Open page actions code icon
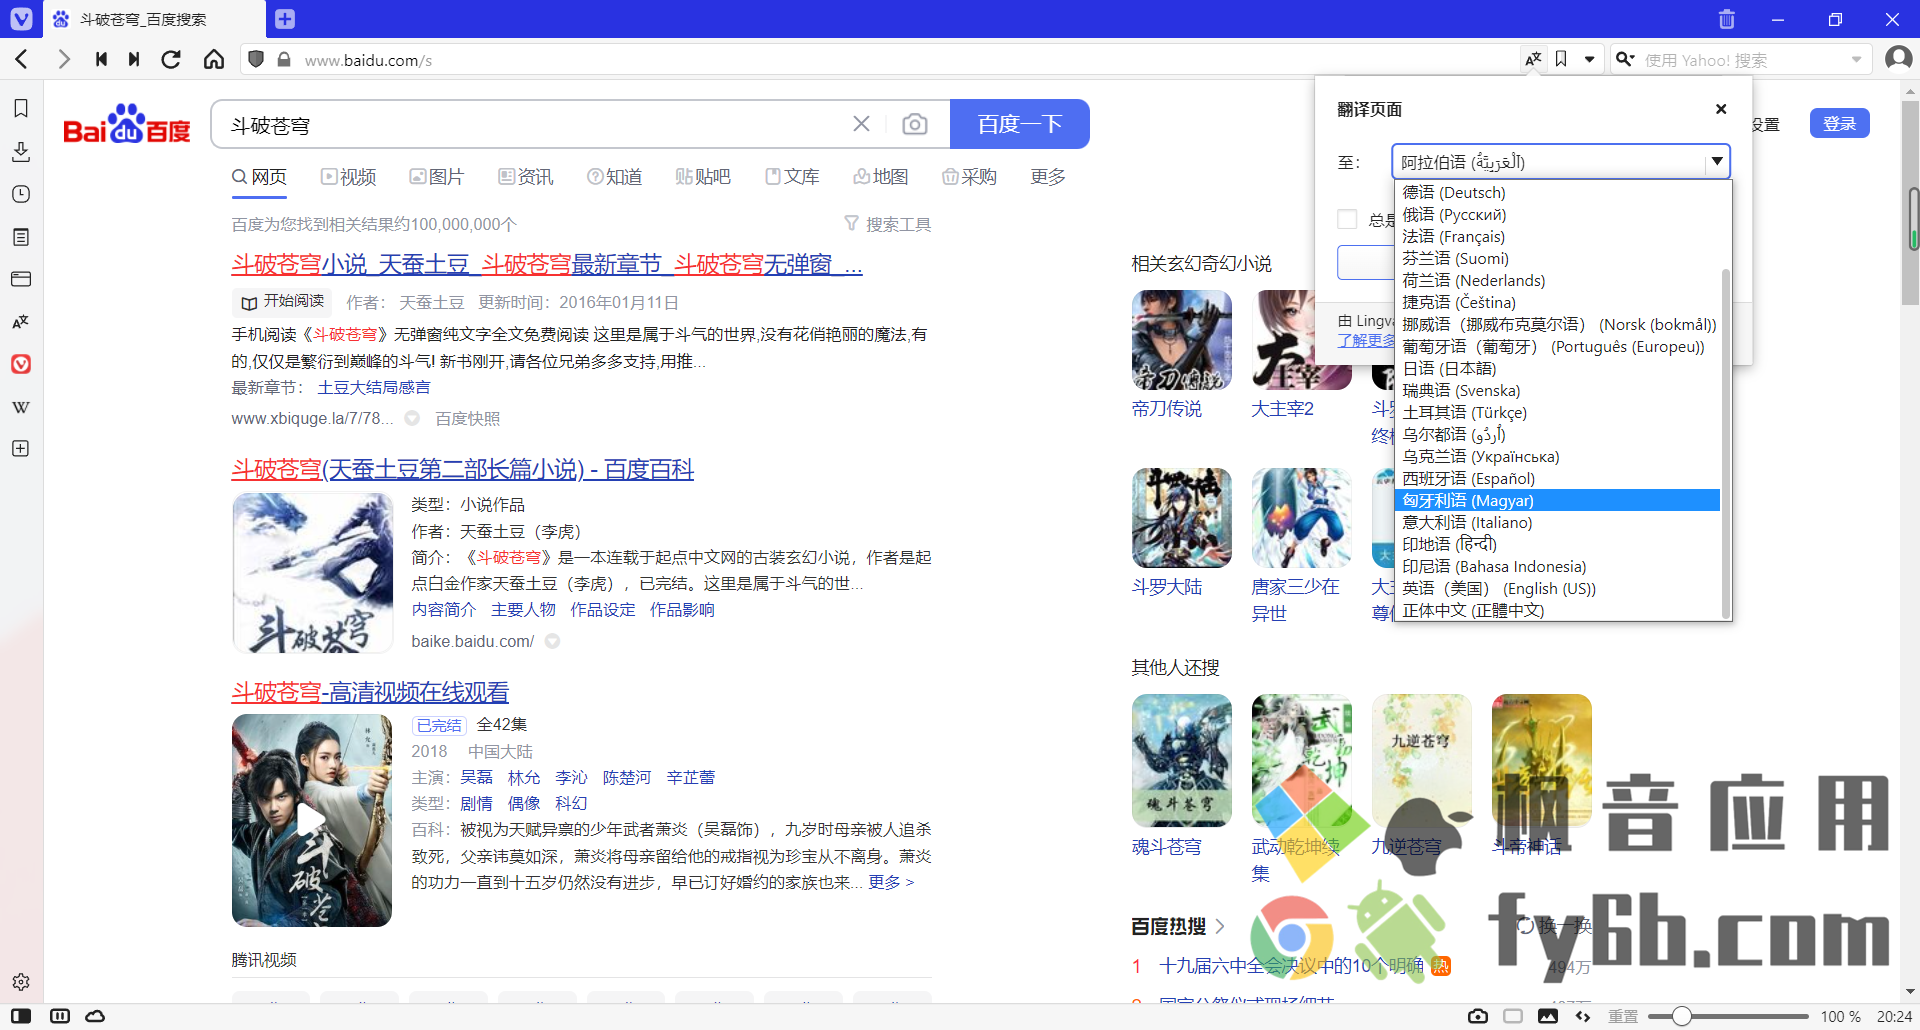Viewport: 1920px width, 1030px height. (1583, 1016)
